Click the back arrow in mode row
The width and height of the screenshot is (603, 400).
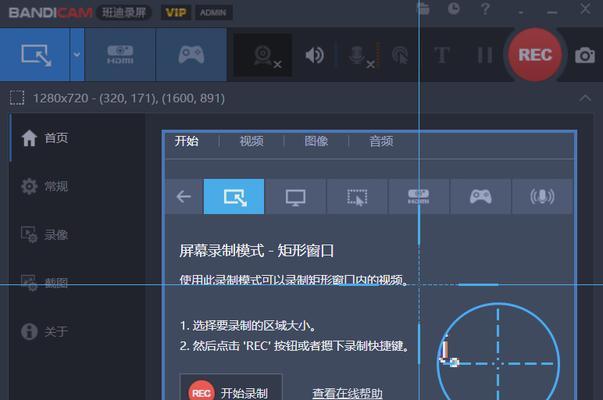click(184, 197)
